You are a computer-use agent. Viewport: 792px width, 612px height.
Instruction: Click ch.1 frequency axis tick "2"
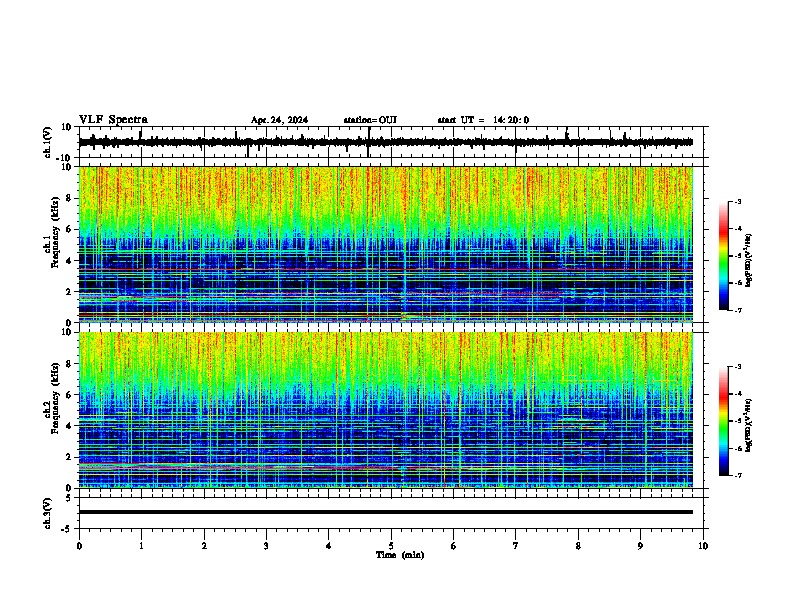click(x=70, y=291)
